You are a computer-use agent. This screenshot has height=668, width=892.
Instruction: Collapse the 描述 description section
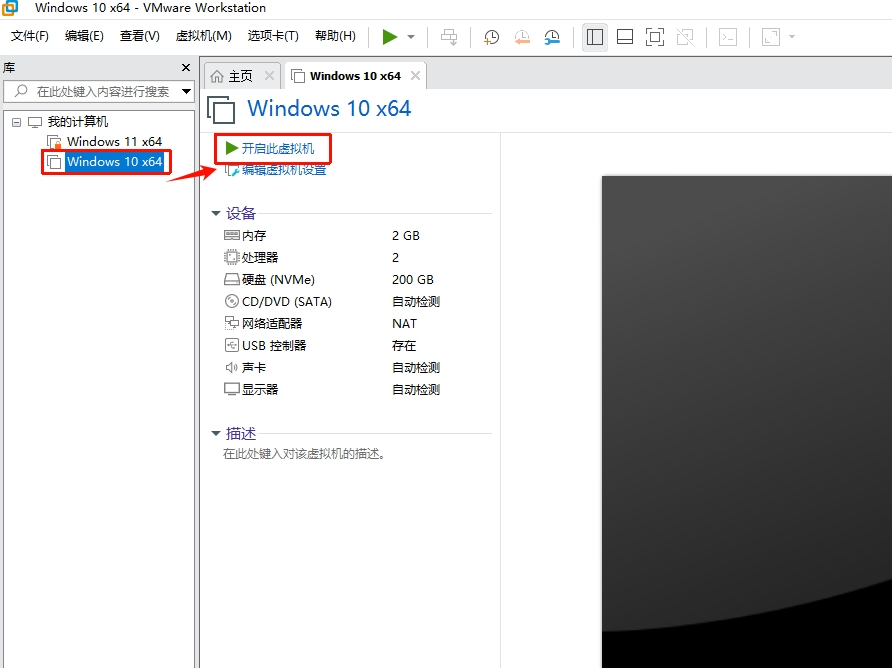pos(216,433)
